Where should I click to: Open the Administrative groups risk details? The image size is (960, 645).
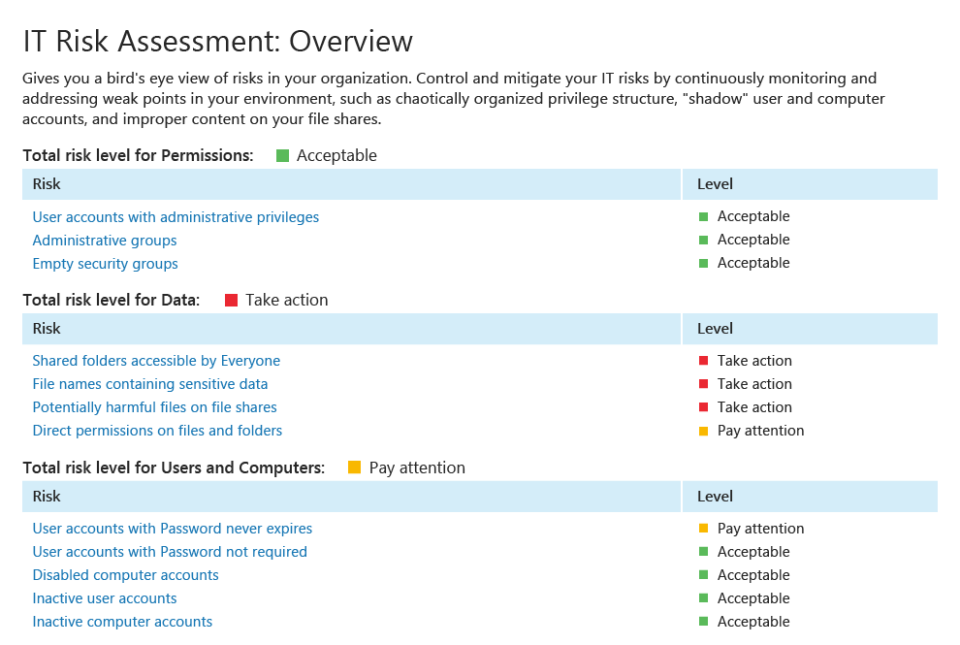104,240
